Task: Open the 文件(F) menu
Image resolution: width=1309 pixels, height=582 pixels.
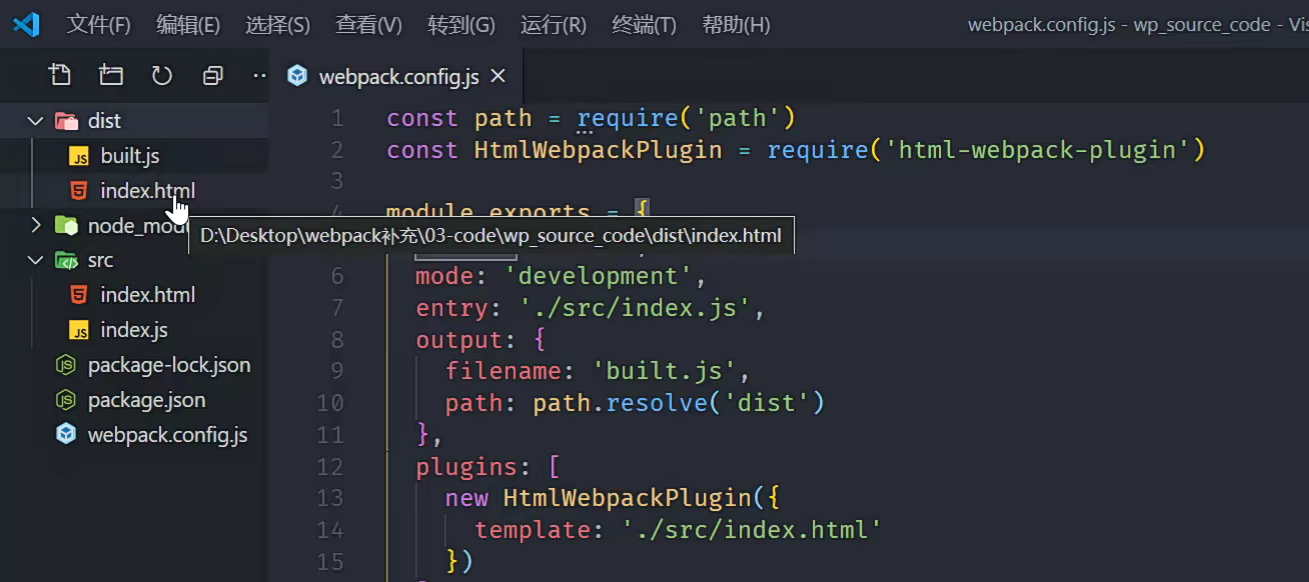Action: pyautogui.click(x=98, y=25)
